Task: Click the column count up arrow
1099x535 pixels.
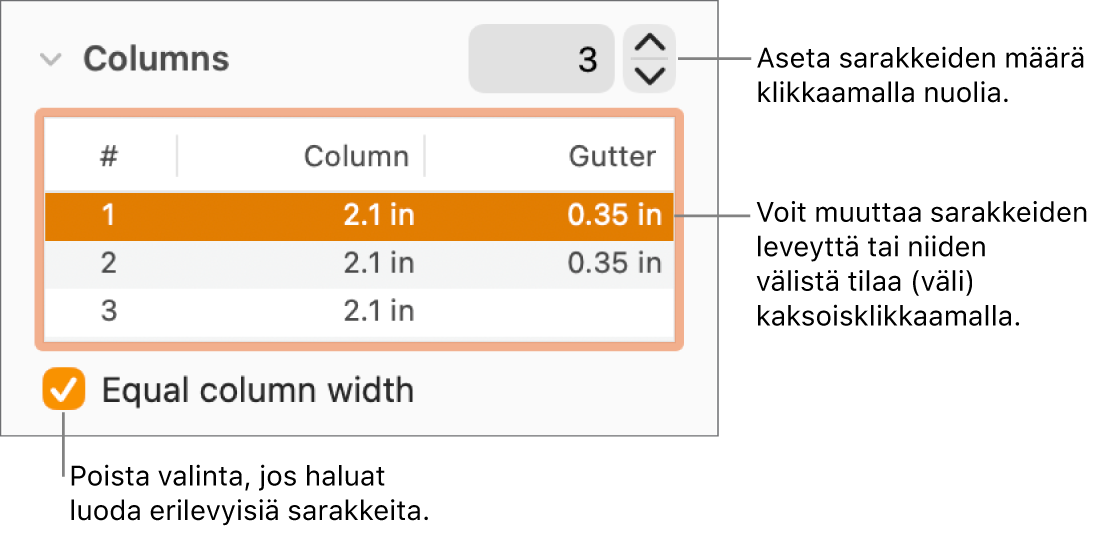Action: coord(649,44)
